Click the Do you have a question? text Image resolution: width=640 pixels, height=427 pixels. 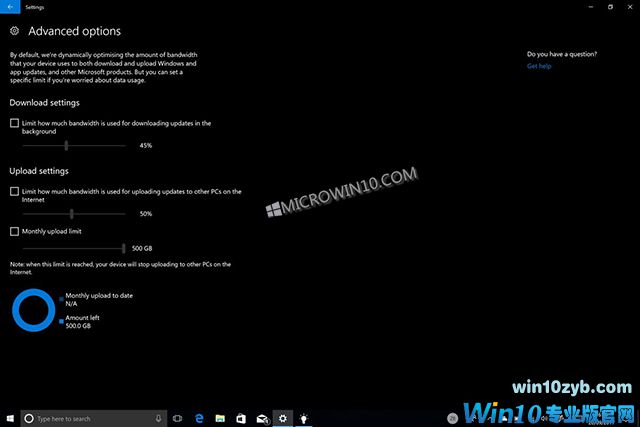(x=562, y=54)
